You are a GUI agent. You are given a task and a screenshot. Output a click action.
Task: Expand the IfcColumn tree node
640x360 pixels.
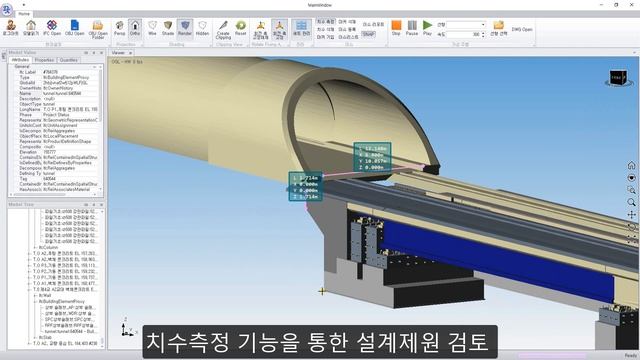pos(35,247)
